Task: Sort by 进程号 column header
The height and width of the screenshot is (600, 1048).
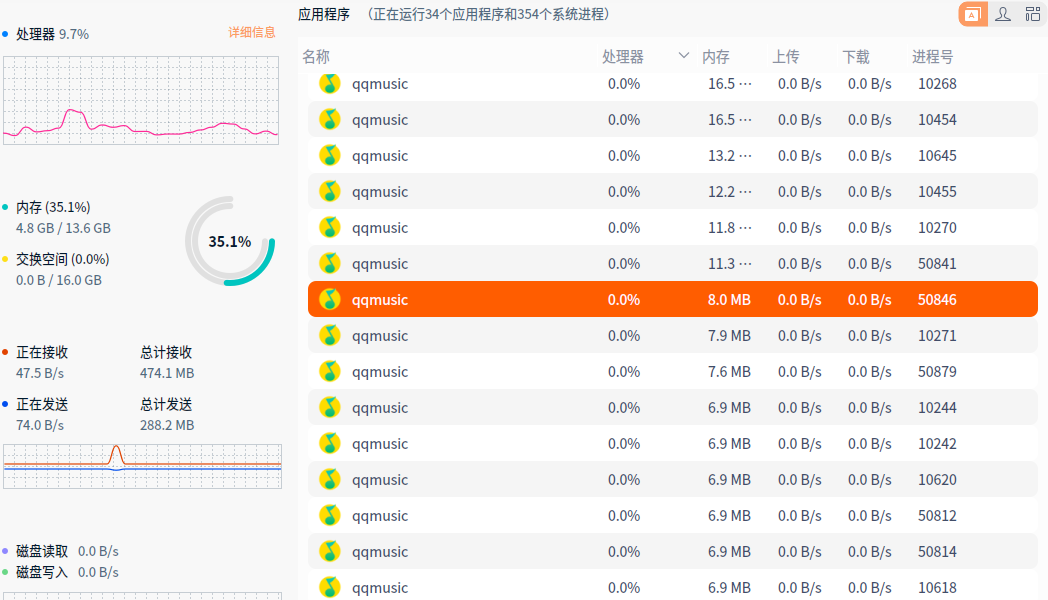Action: [933, 57]
